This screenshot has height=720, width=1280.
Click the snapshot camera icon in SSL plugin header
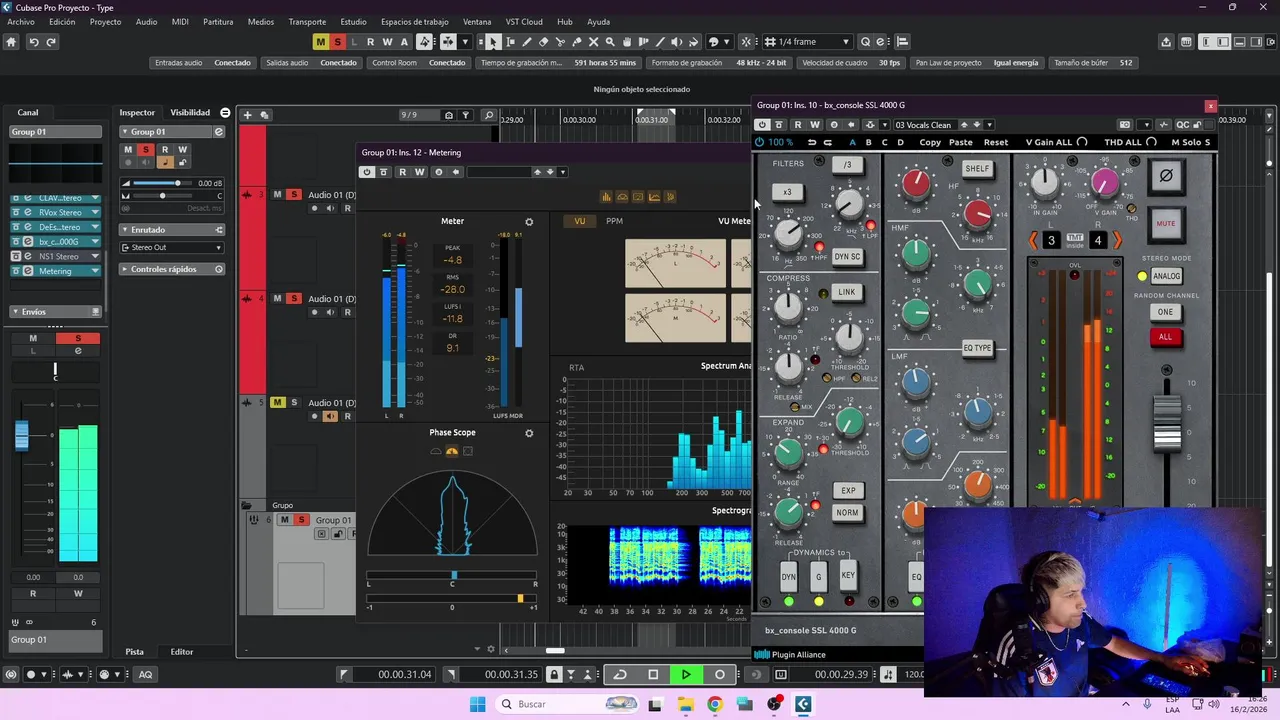[x=1125, y=125]
